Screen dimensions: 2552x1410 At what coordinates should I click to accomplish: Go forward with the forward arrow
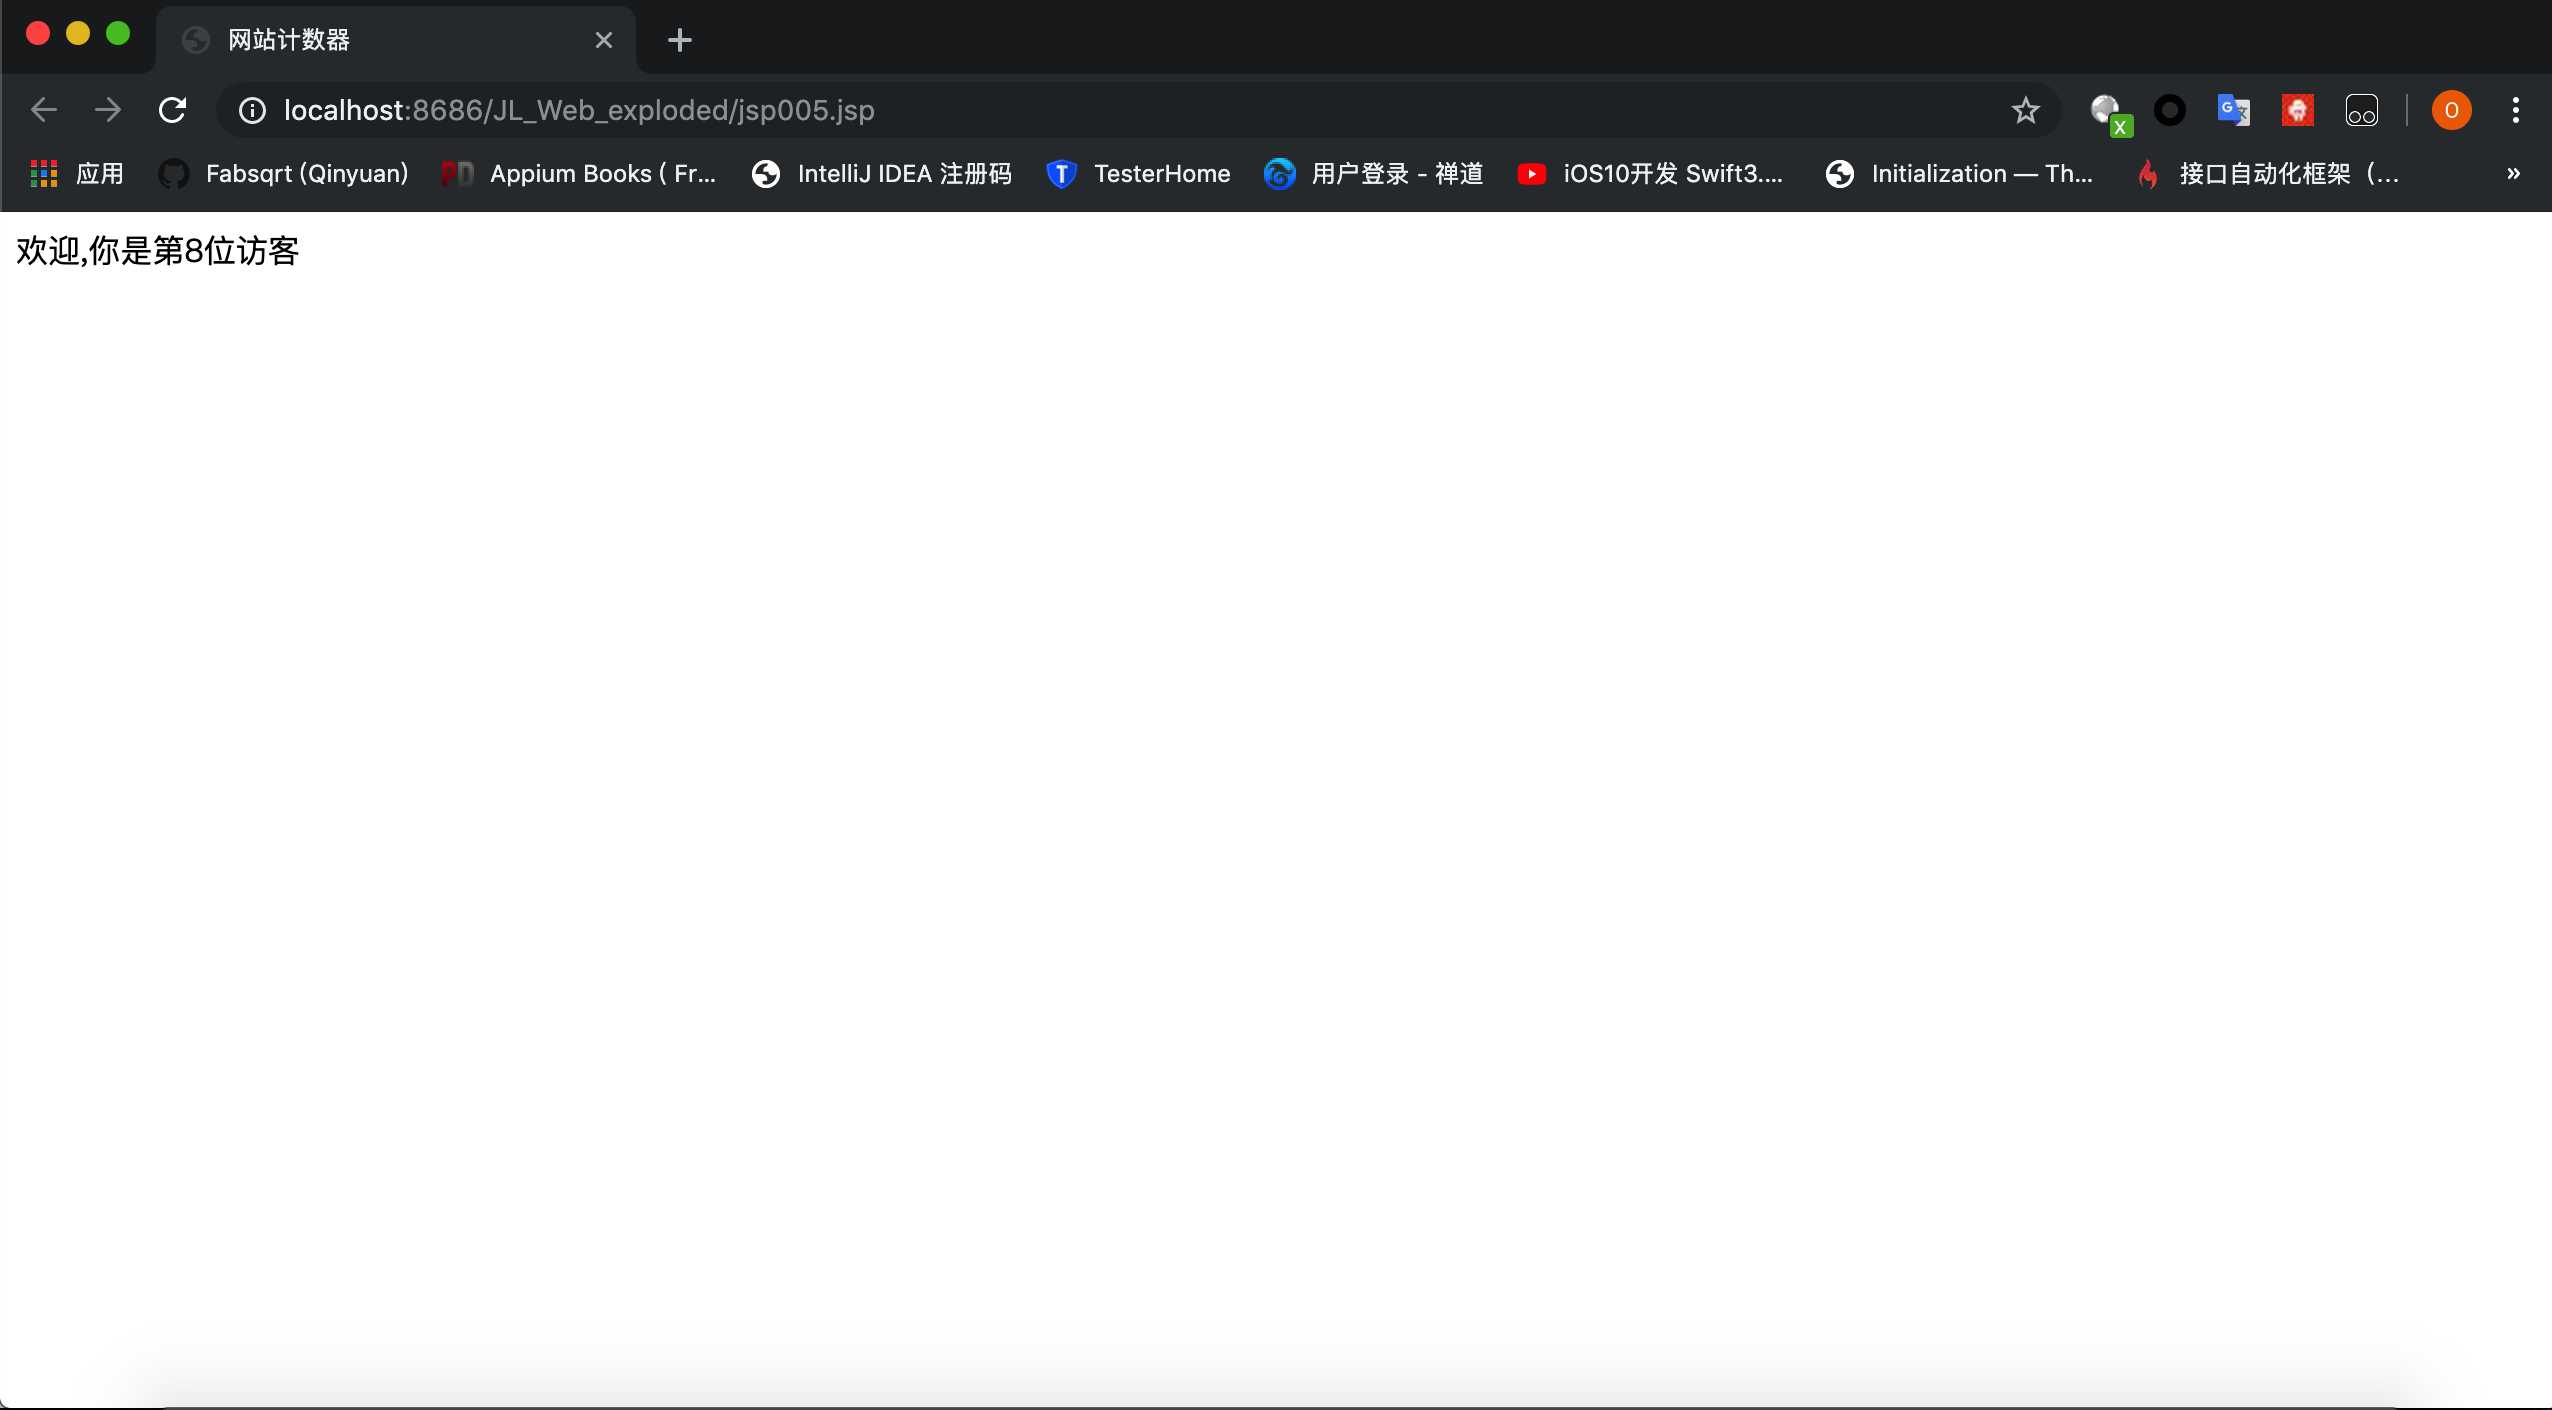coord(108,110)
